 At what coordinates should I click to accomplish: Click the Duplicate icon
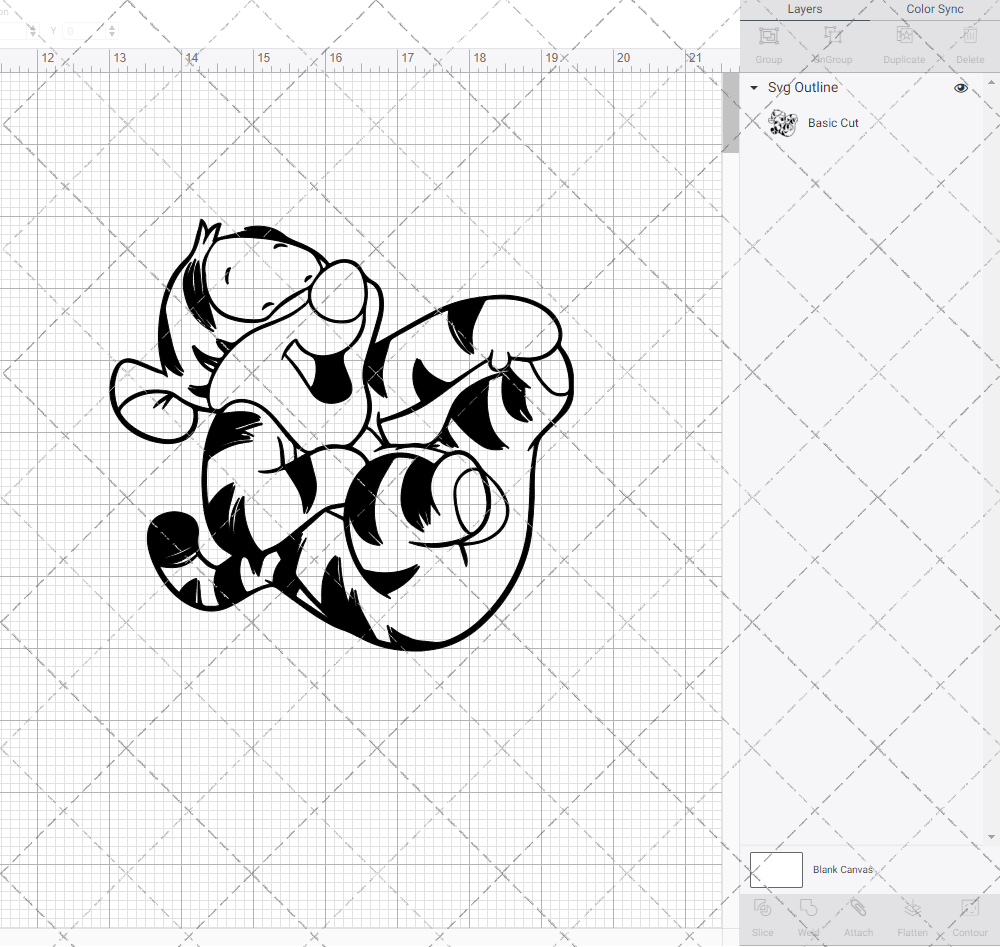pos(904,36)
